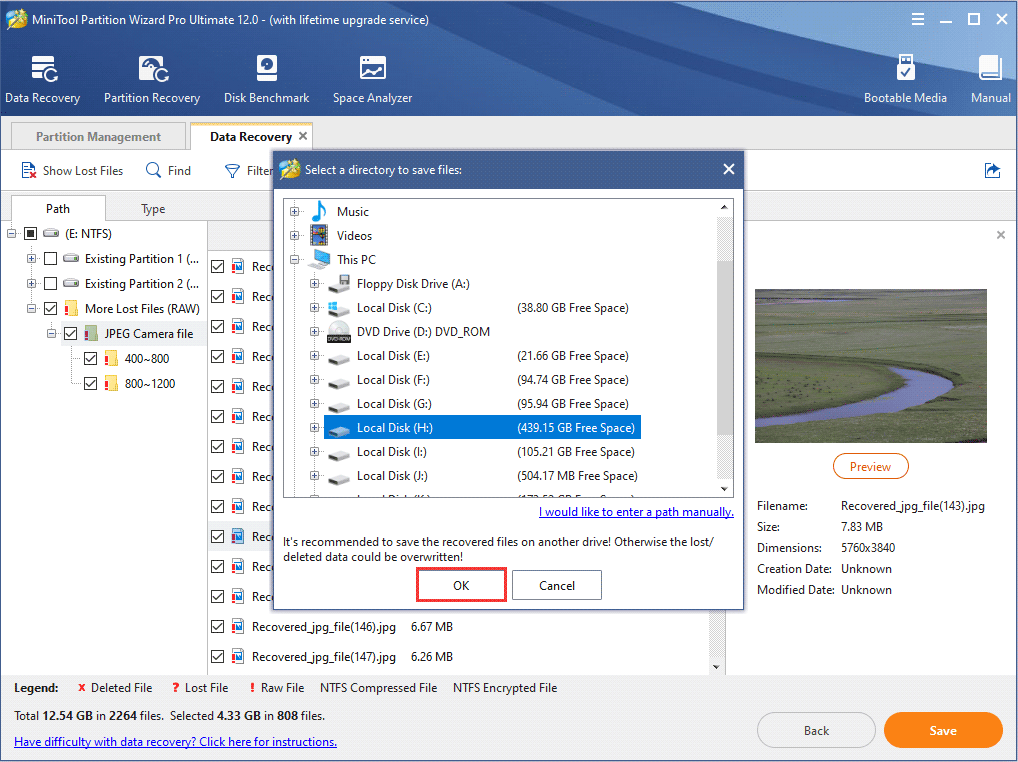The width and height of the screenshot is (1018, 762).
Task: Uncheck the 800~1200 folder checkbox
Action: [91, 384]
